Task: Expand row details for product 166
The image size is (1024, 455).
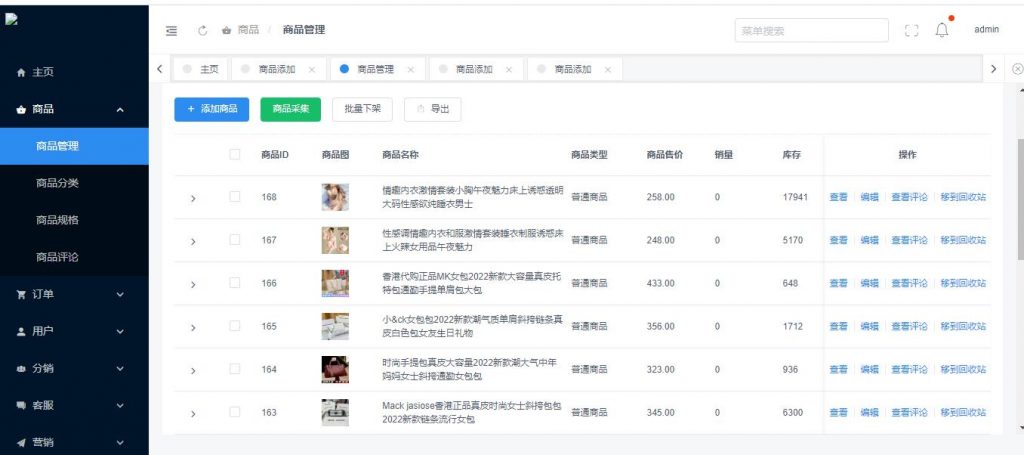Action: [x=193, y=284]
